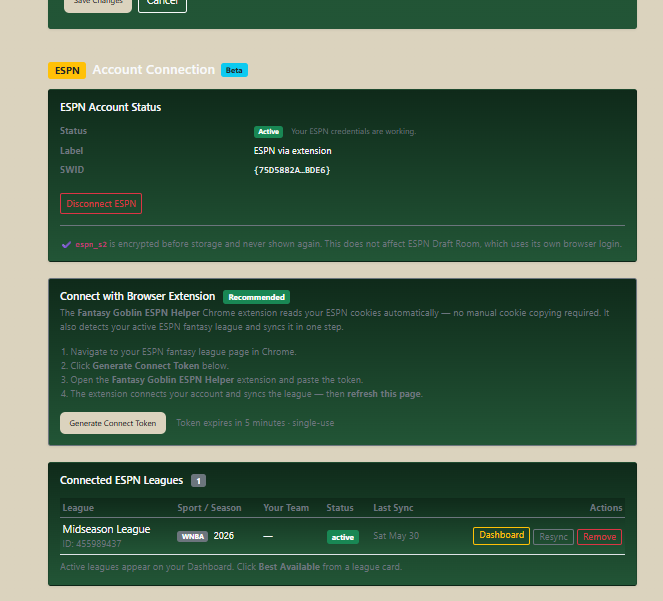
Task: Click the leagues count badge 1
Action: [198, 480]
